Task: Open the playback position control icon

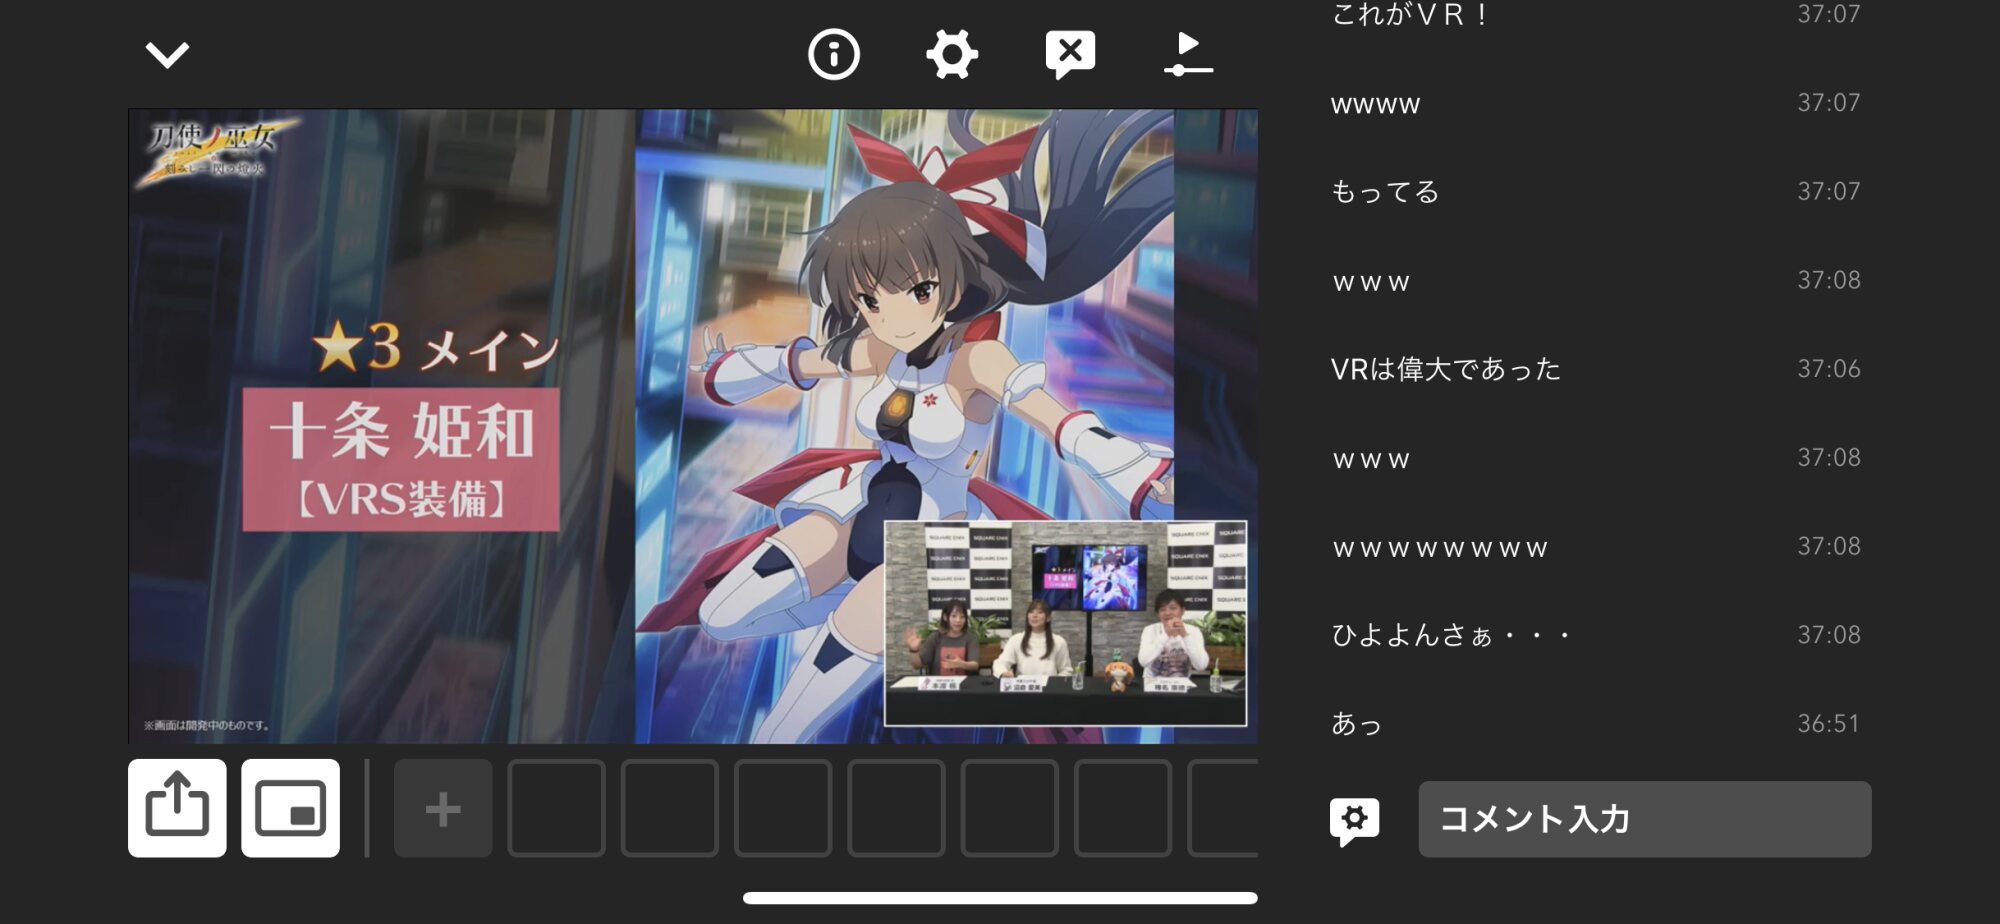Action: click(1188, 54)
